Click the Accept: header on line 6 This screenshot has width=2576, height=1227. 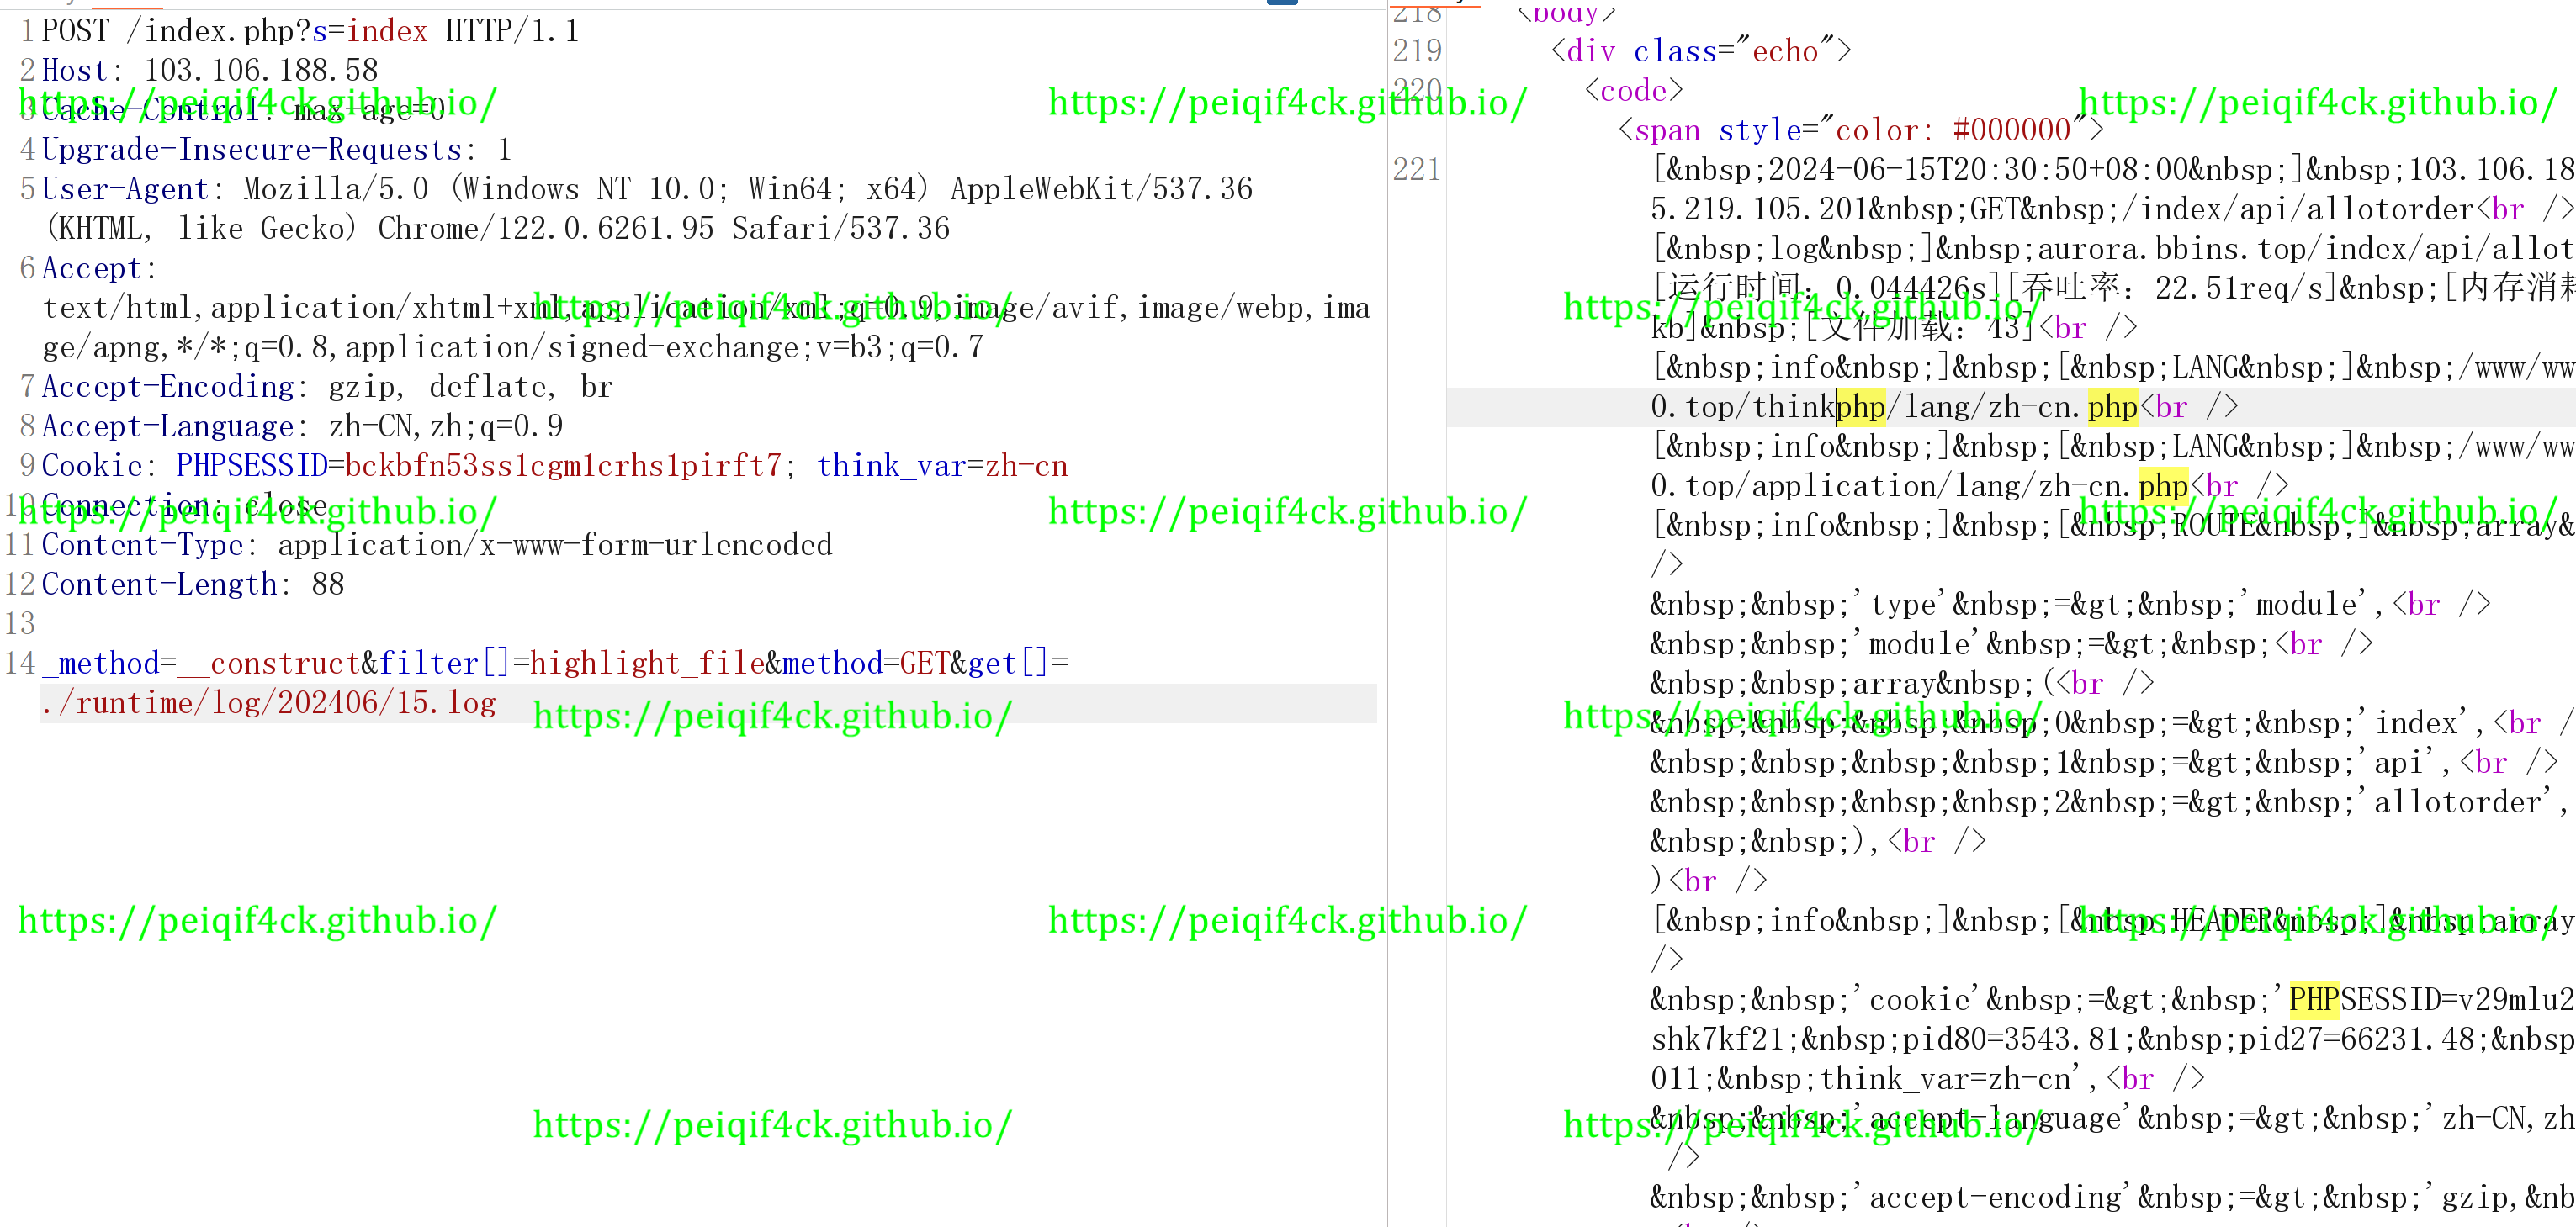point(99,267)
